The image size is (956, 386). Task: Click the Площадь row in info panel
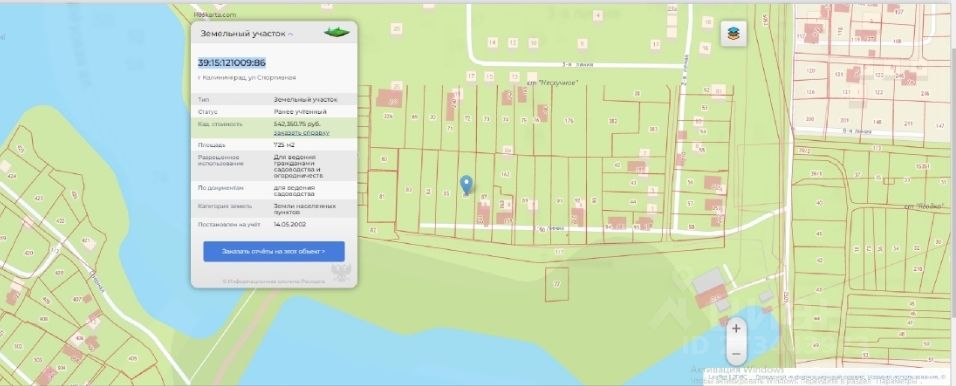tap(274, 145)
